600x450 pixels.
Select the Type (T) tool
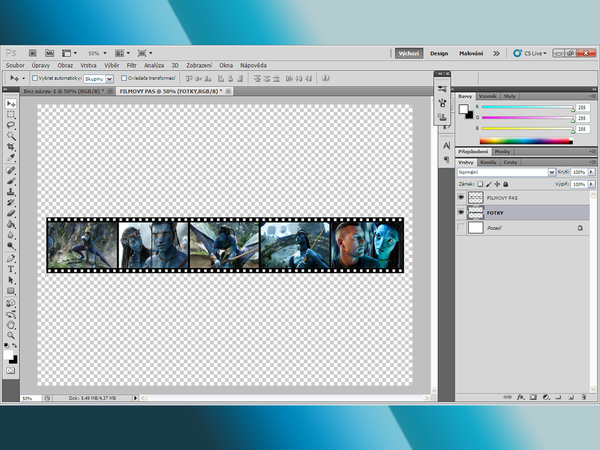[x=12, y=269]
